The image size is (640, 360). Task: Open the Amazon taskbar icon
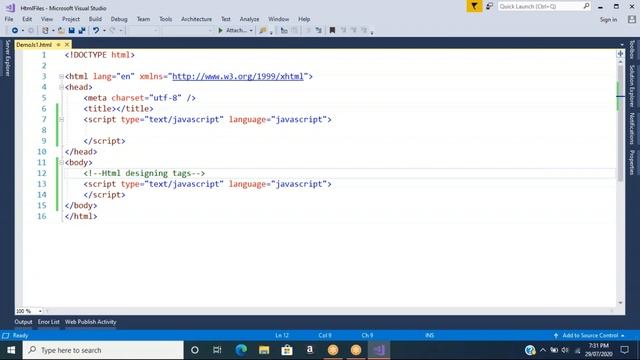310,350
